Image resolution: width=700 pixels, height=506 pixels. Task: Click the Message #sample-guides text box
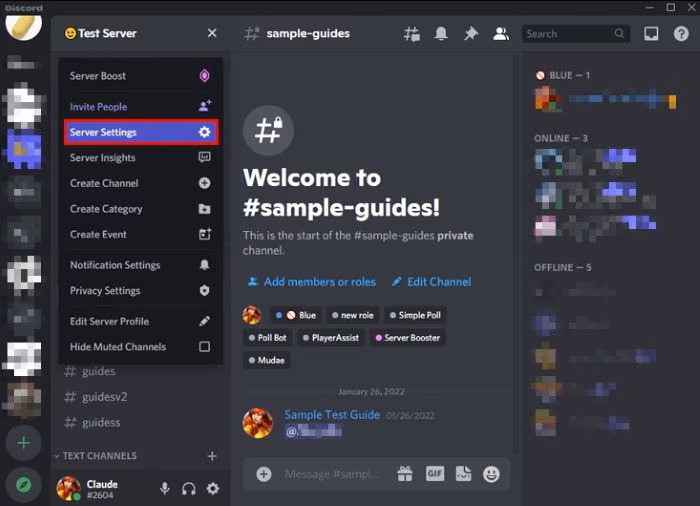coord(333,474)
